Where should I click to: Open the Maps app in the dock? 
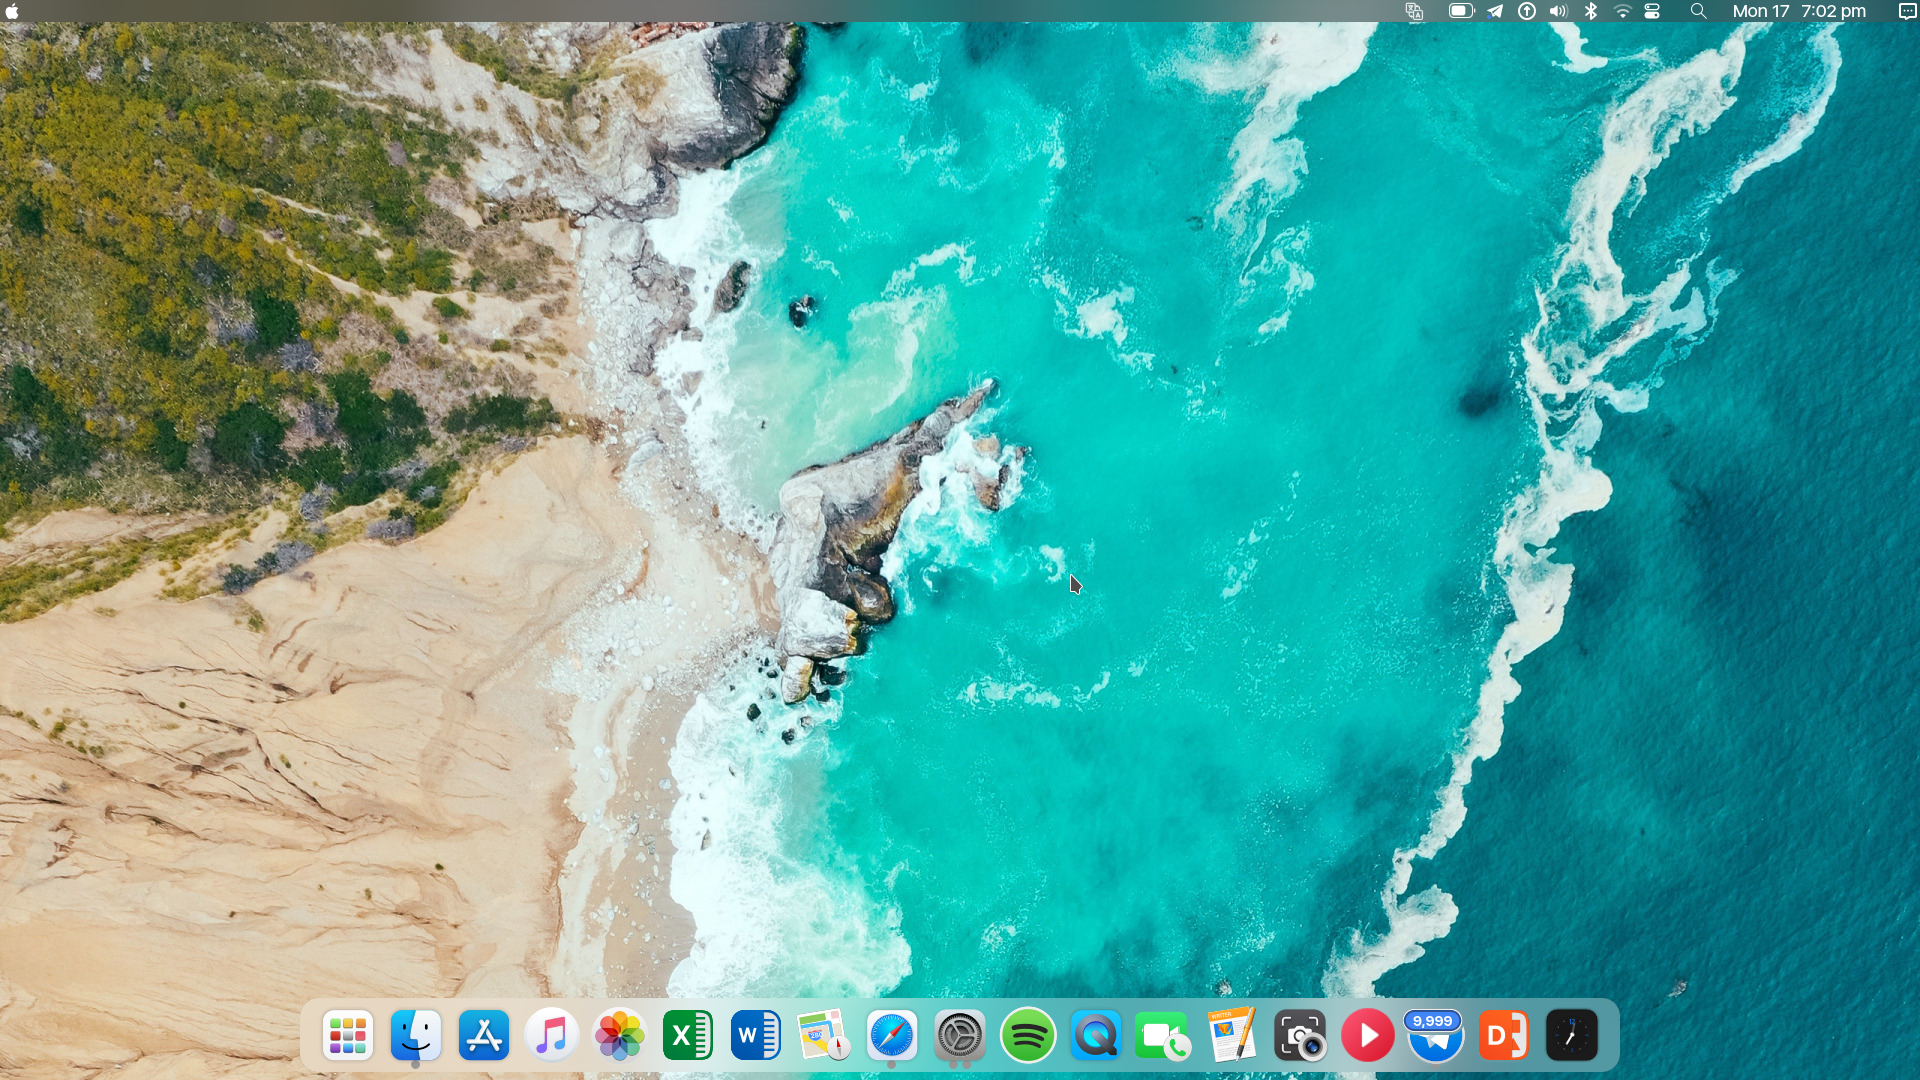tap(824, 1035)
